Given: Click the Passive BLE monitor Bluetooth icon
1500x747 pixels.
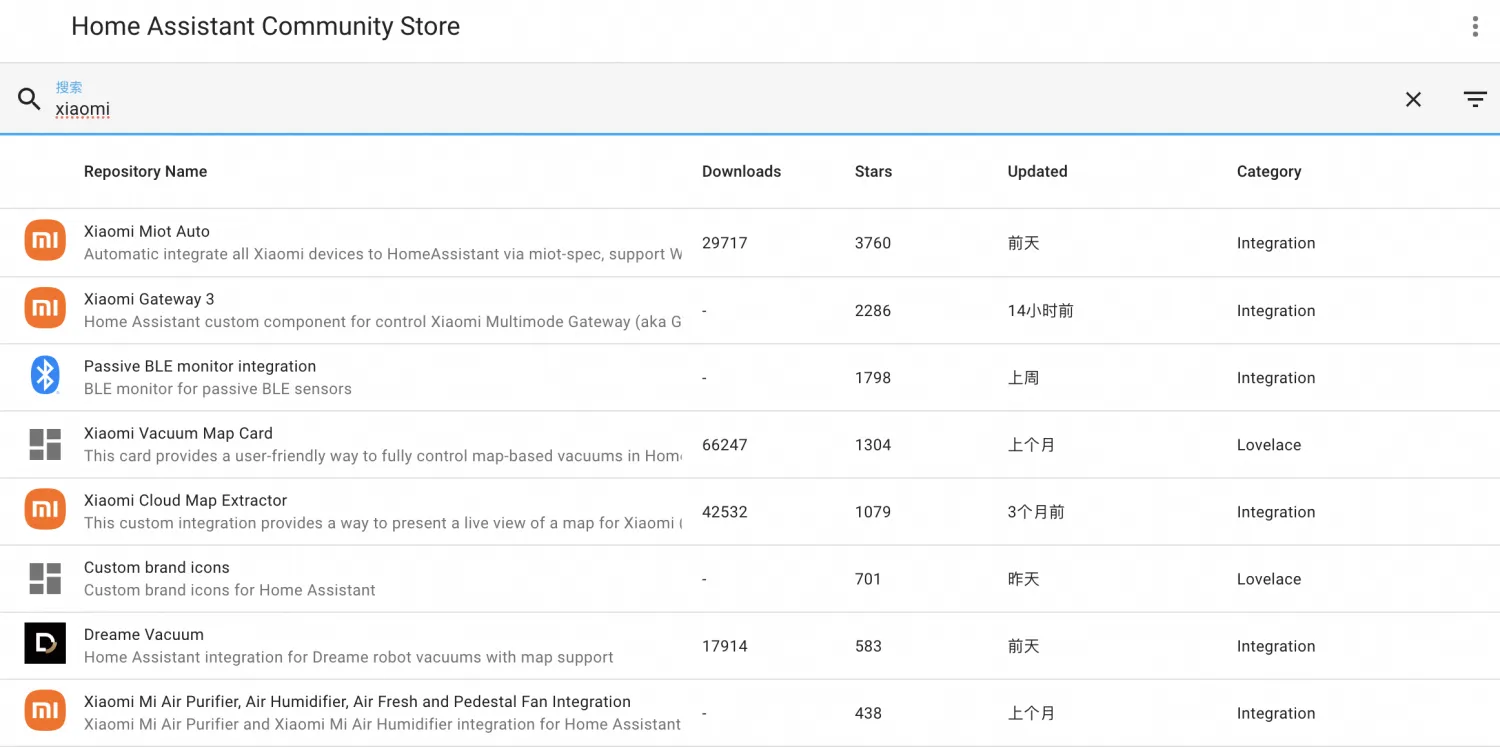Looking at the screenshot, I should pos(45,375).
